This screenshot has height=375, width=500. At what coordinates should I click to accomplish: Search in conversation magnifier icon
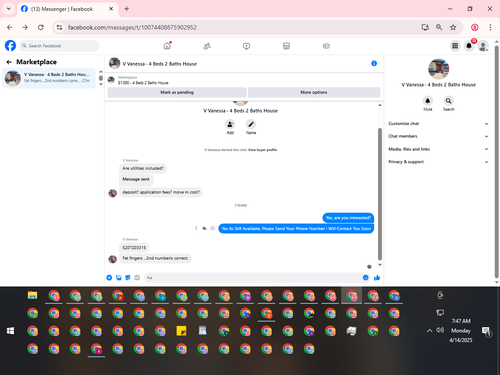click(449, 101)
